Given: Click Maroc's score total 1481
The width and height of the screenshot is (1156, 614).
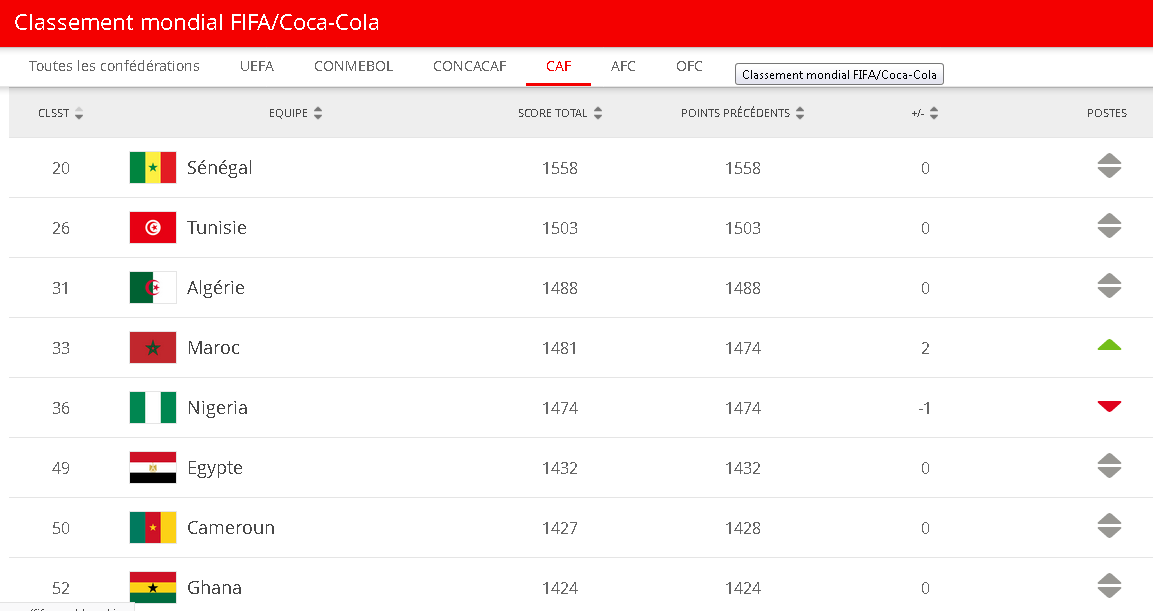Looking at the screenshot, I should point(560,348).
